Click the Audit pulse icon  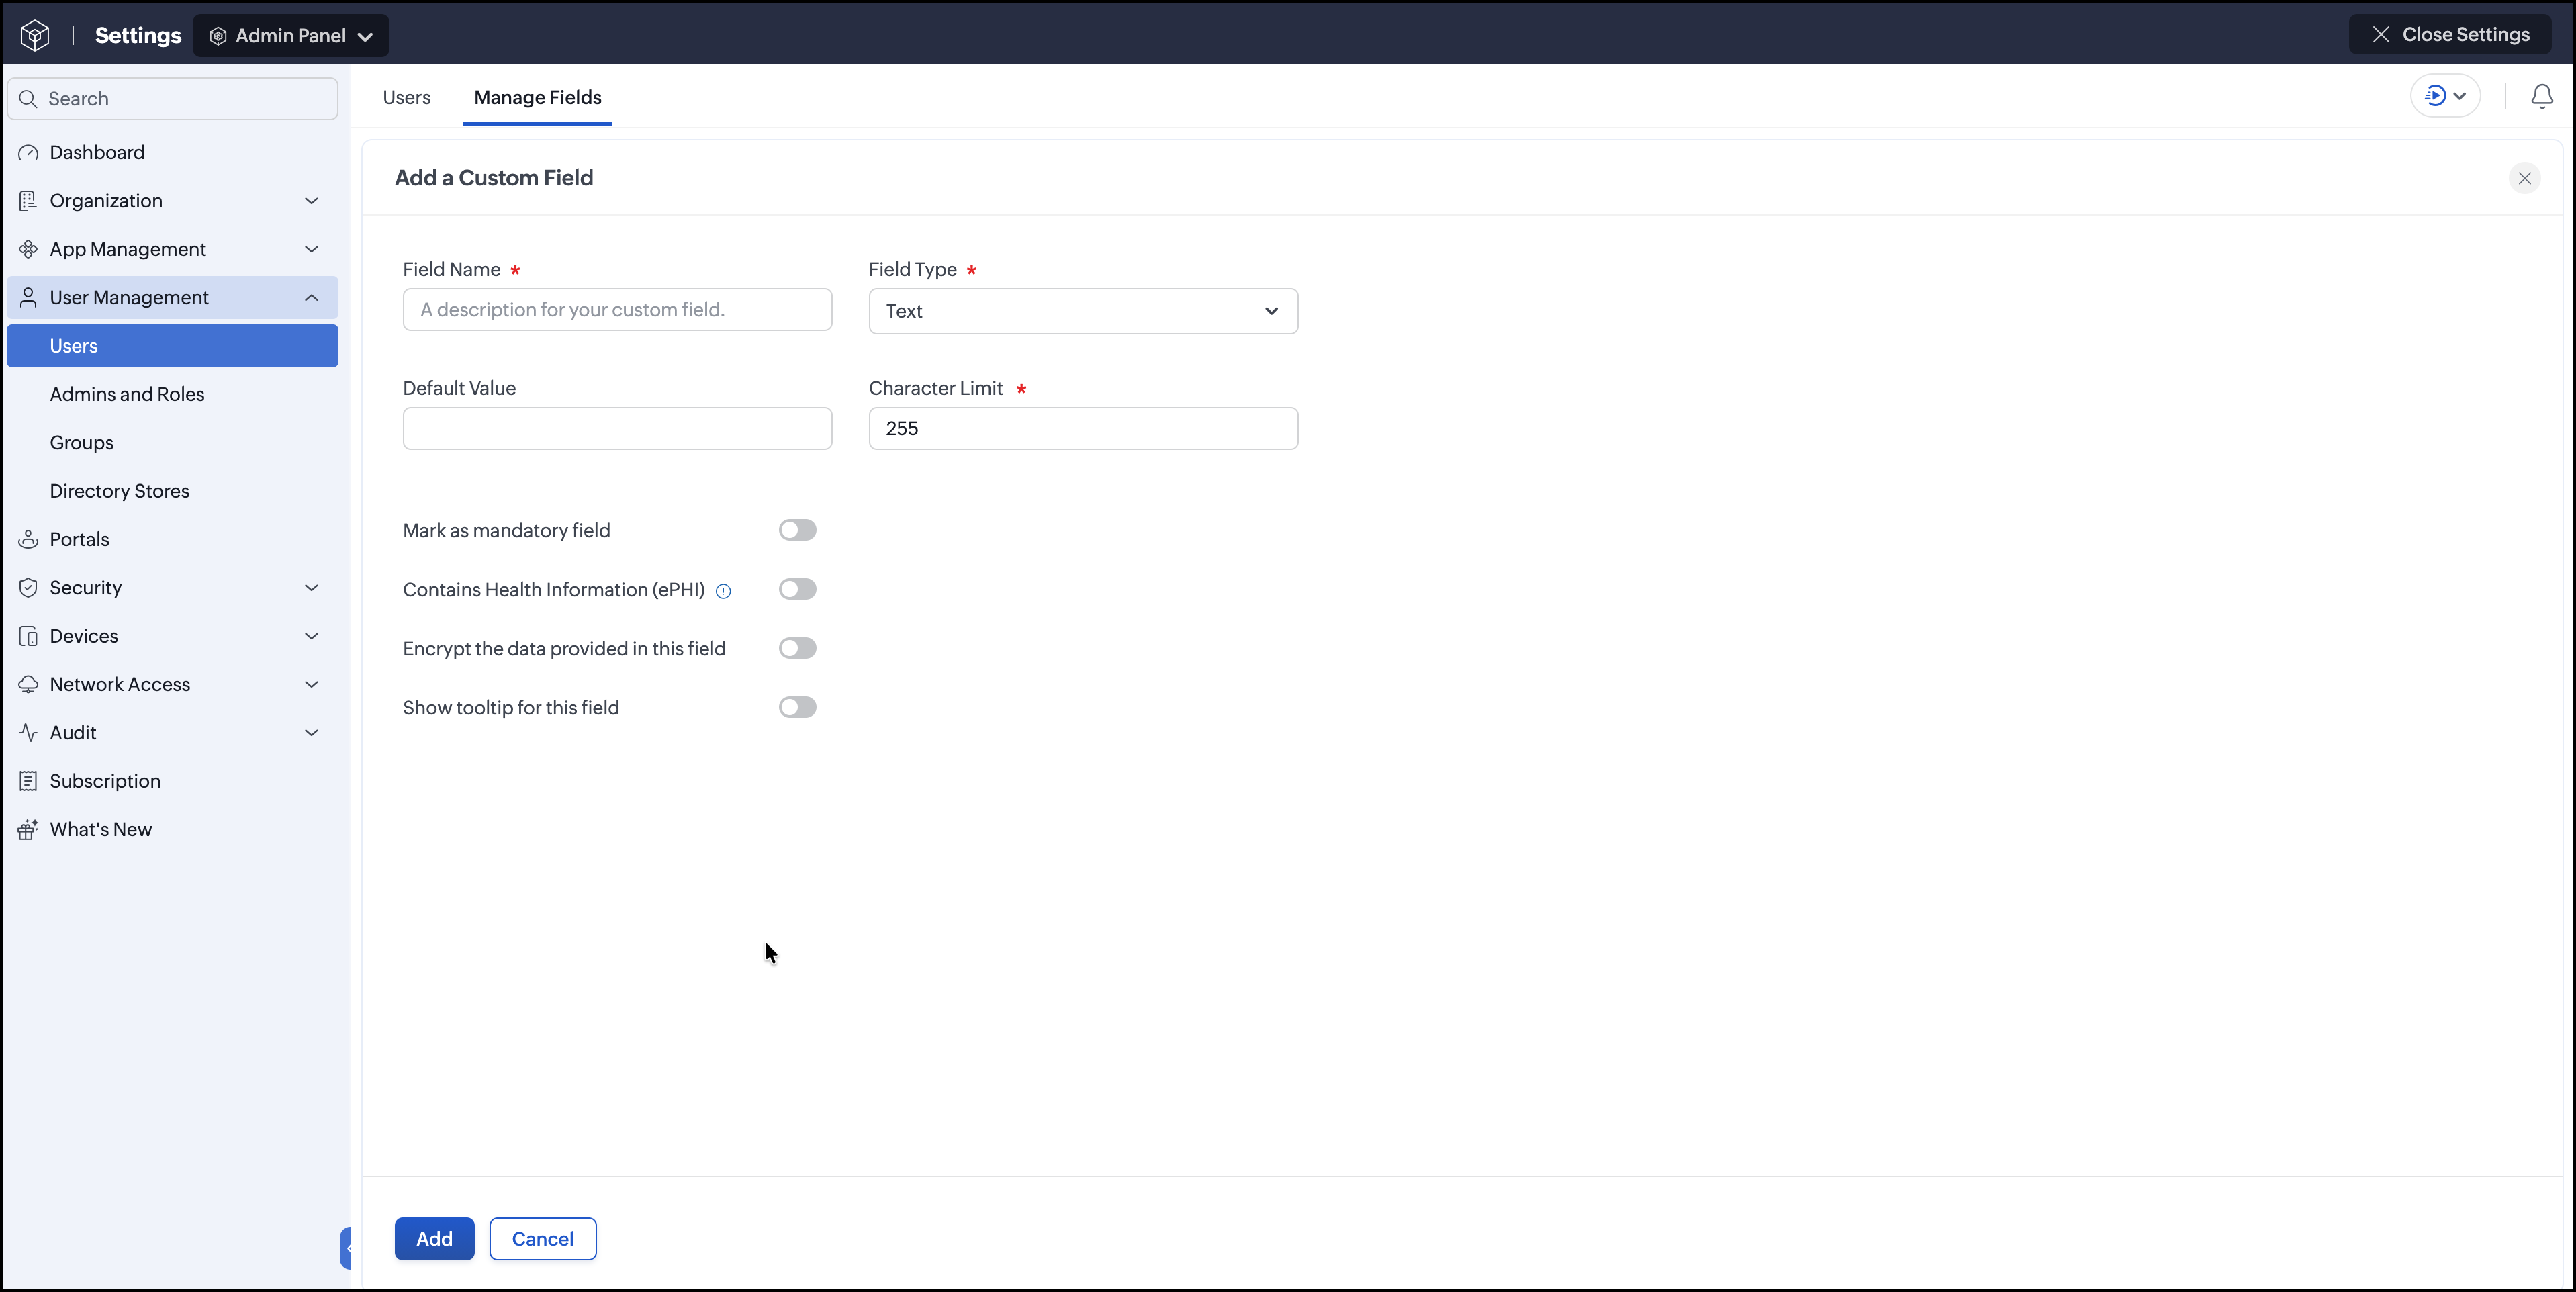tap(28, 733)
